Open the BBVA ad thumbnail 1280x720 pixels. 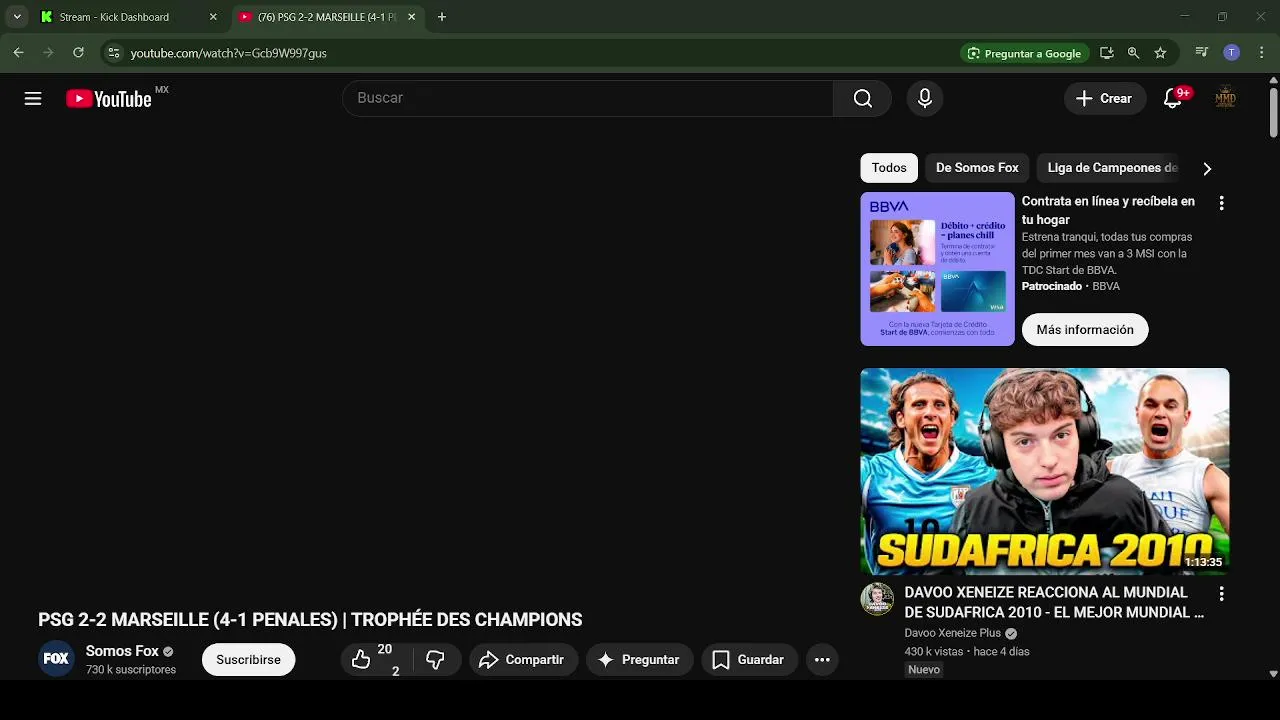coord(937,269)
